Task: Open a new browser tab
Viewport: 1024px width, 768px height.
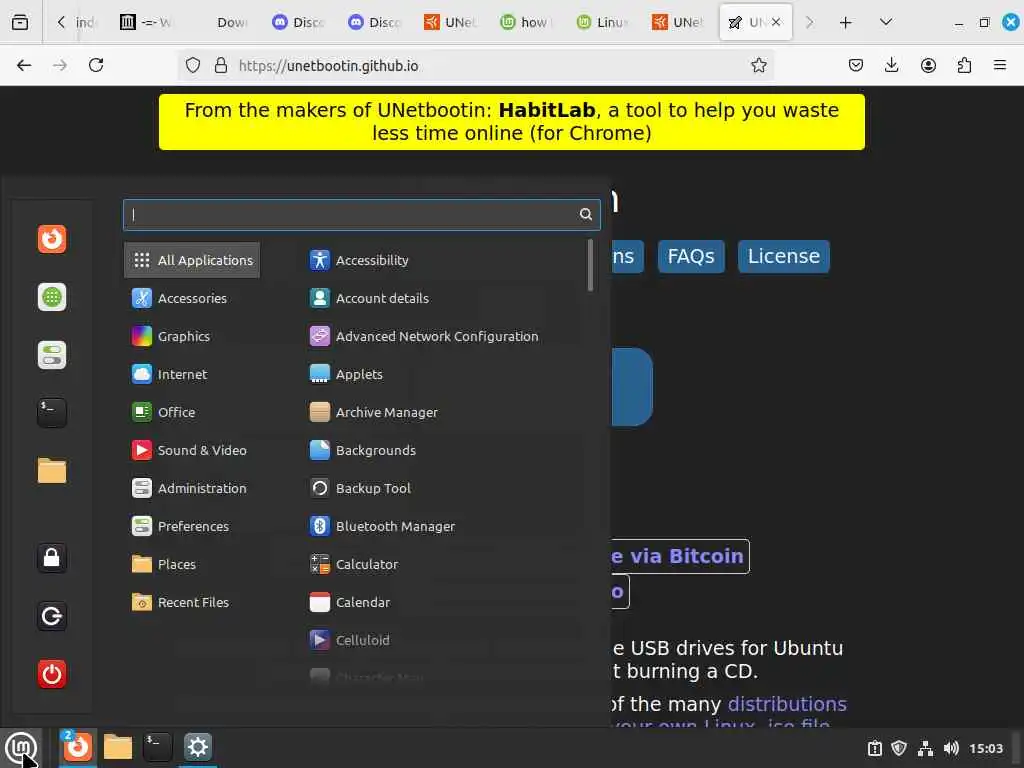Action: (846, 23)
